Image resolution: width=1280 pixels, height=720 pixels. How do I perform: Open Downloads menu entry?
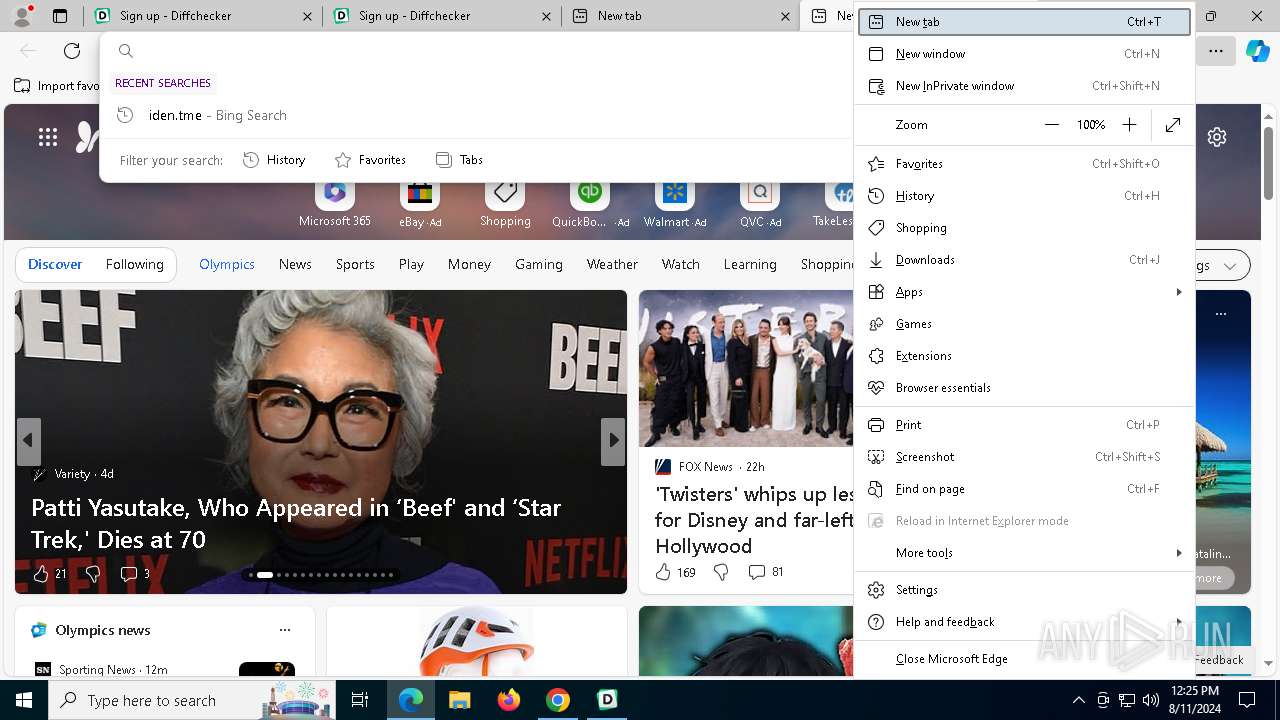[1025, 260]
